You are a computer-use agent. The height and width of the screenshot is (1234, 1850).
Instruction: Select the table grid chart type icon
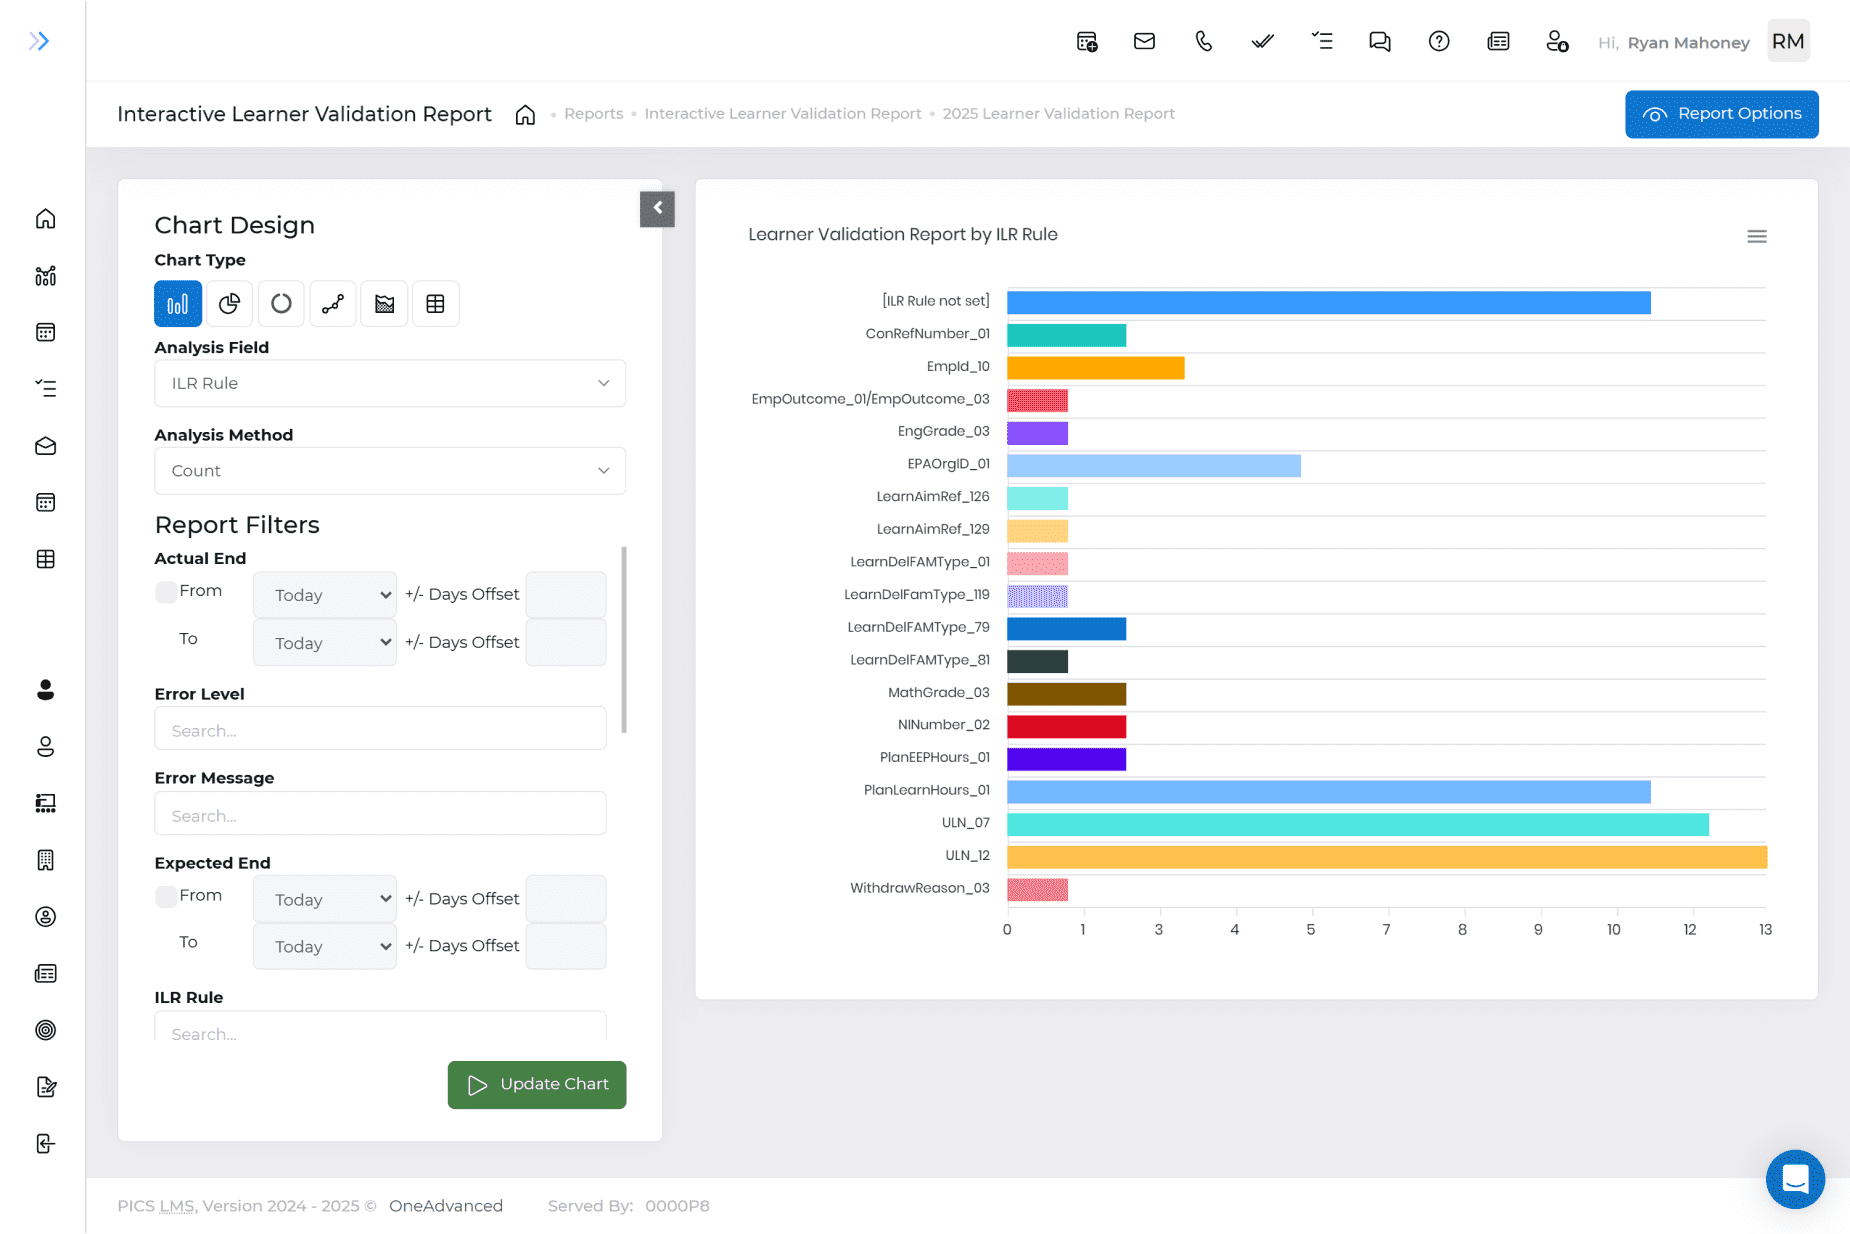[435, 304]
